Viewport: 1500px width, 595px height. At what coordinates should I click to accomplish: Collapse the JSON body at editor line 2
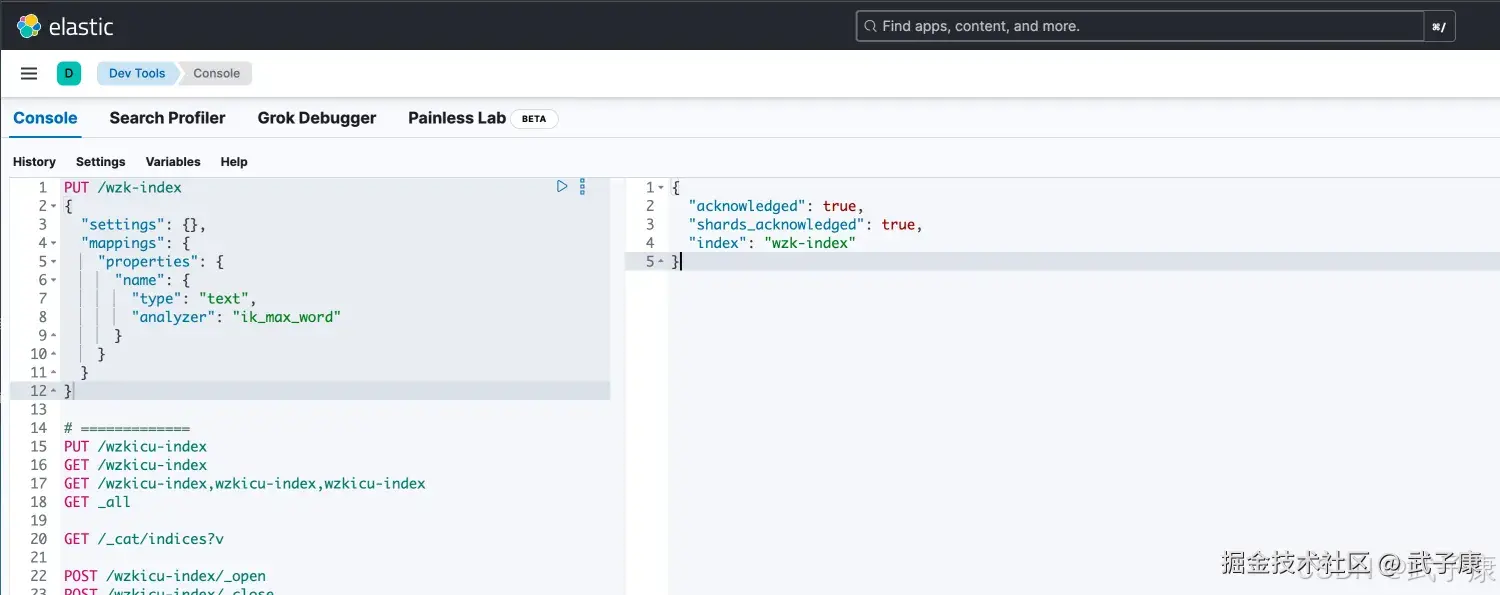coord(53,206)
